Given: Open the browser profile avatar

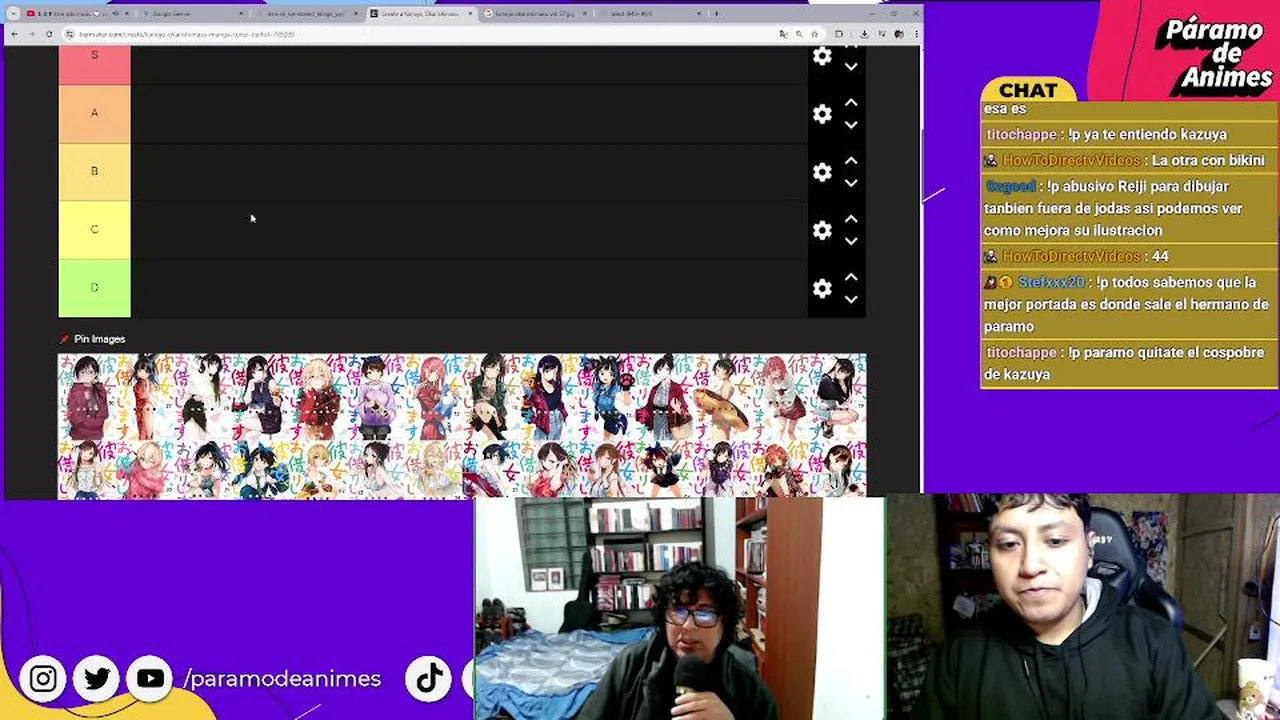Looking at the screenshot, I should pos(899,34).
